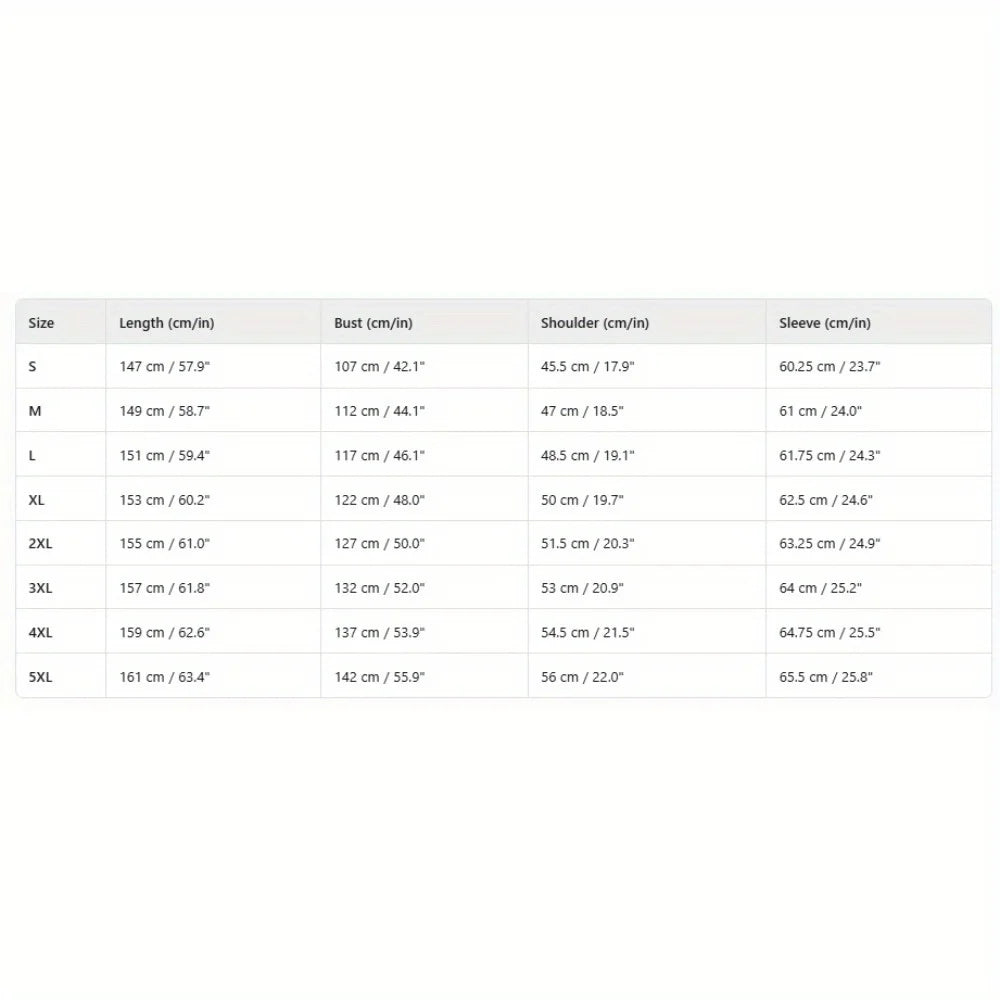Select the 3XL size row label
Viewport: 1000px width, 1000px height.
click(x=41, y=588)
